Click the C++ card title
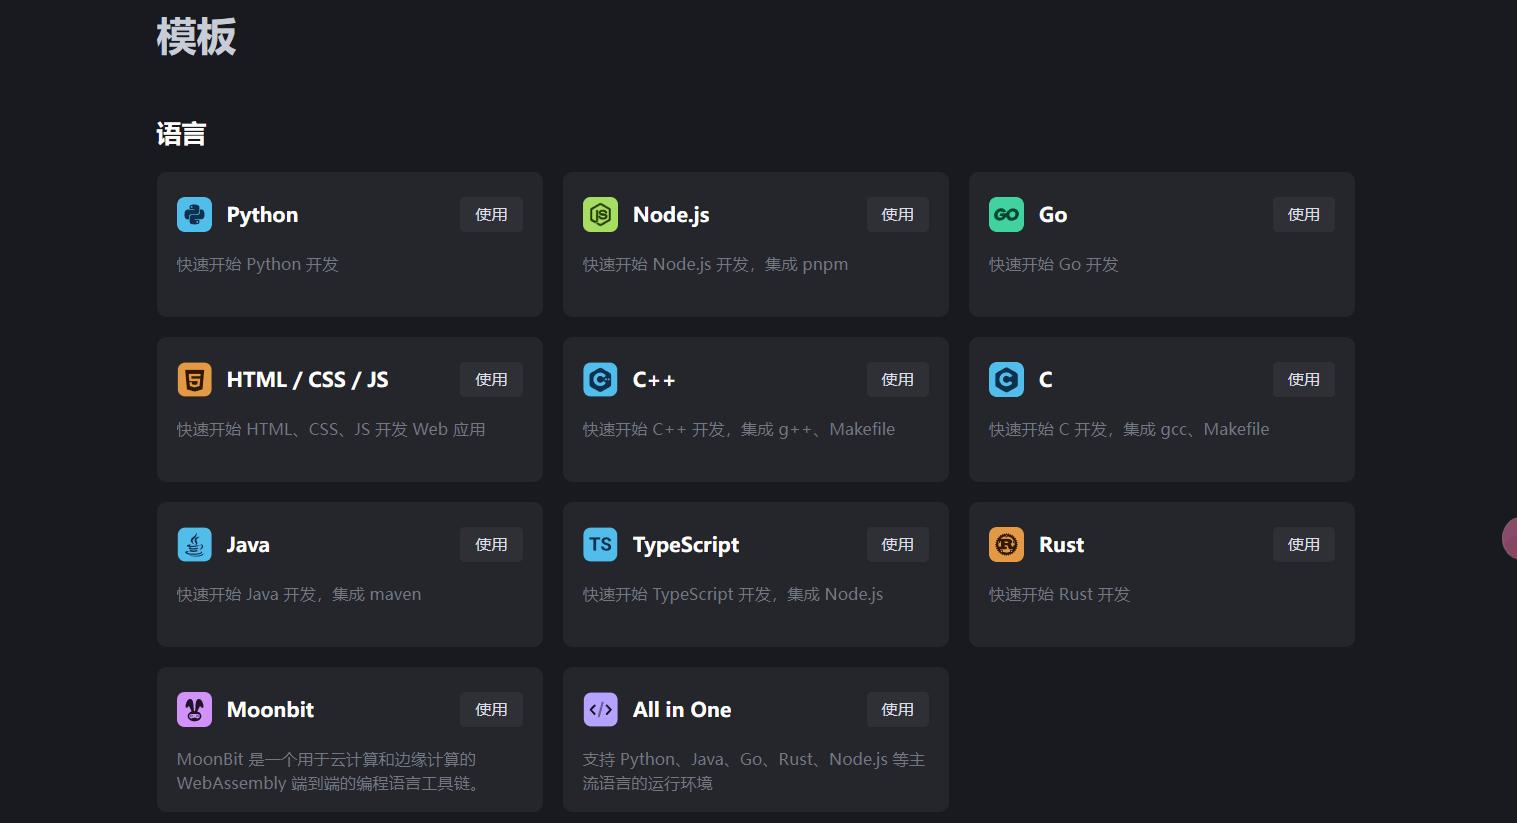Image resolution: width=1517 pixels, height=823 pixels. pyautogui.click(x=654, y=380)
